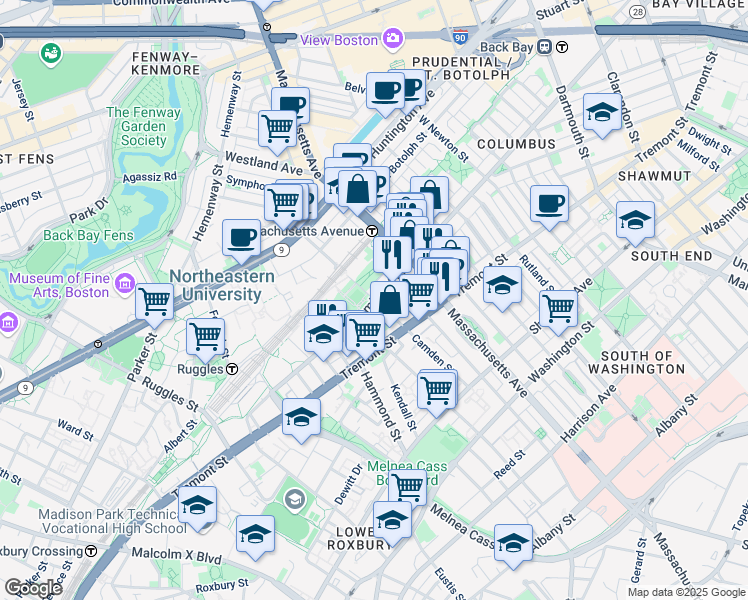Image resolution: width=748 pixels, height=600 pixels.
Task: Click the Dartmouth St street label
Action: 572,122
